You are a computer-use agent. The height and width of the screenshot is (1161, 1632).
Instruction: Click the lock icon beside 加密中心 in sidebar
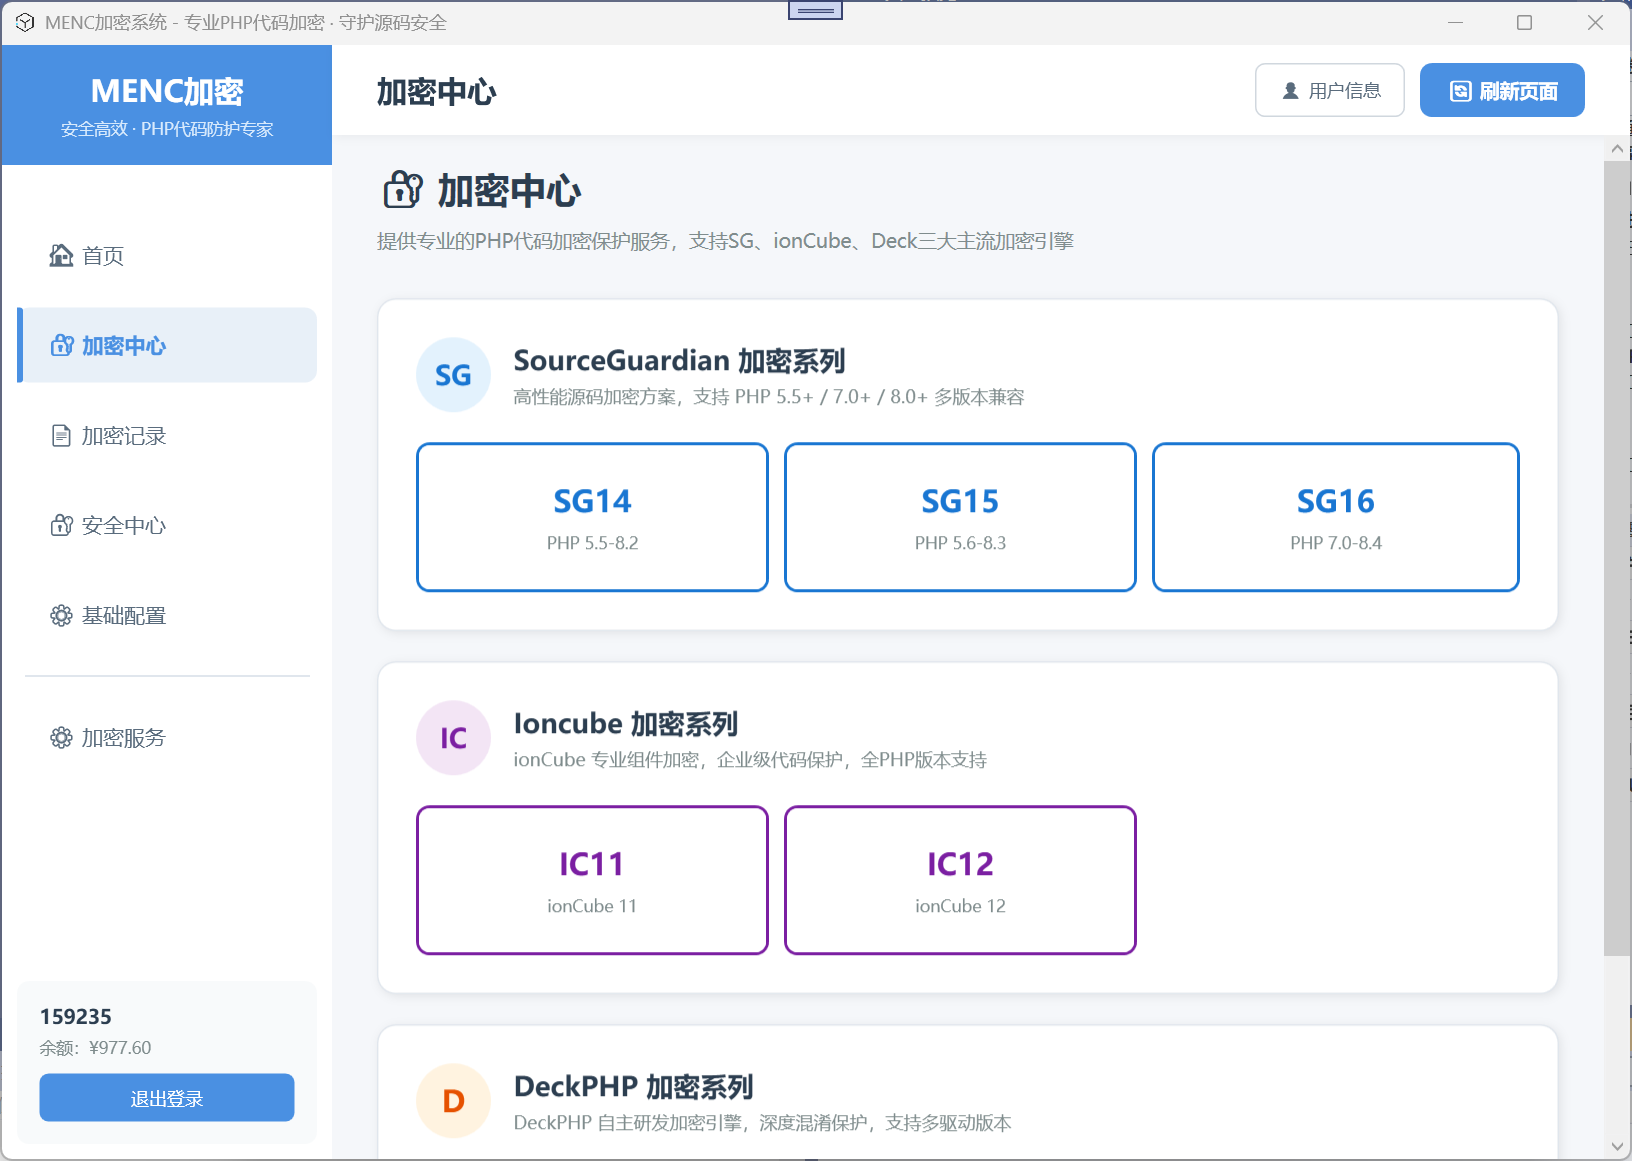click(62, 346)
